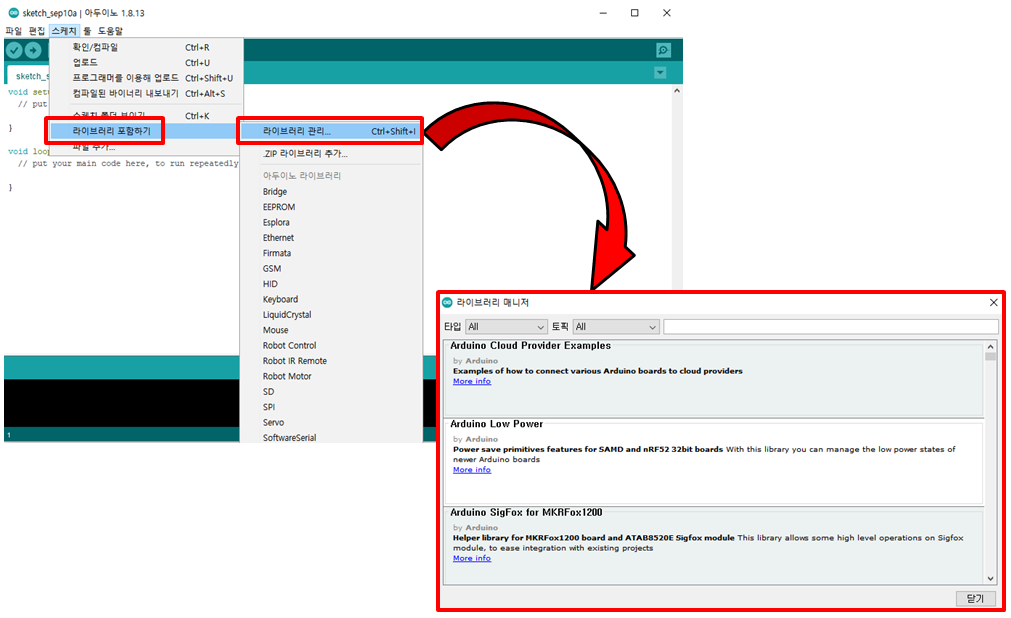Click More info under Arduino Low Power
The image size is (1011, 618).
471,470
